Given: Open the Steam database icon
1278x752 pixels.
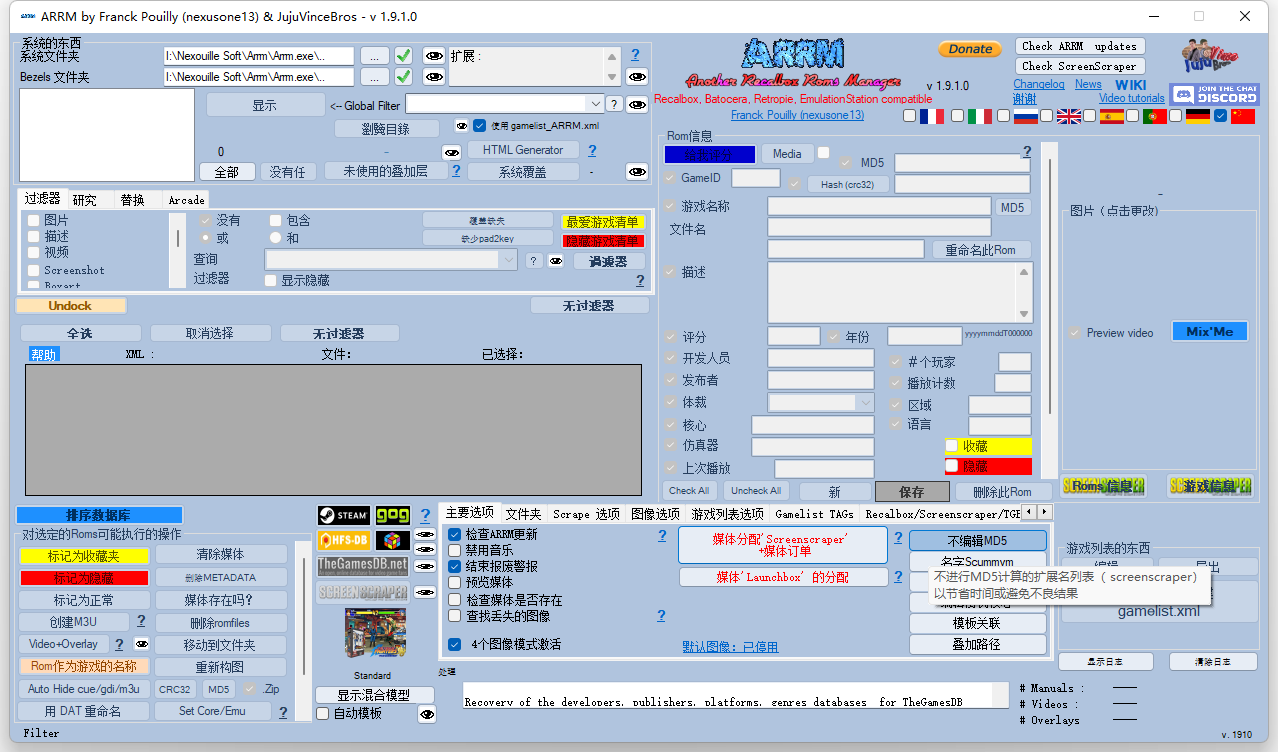Looking at the screenshot, I should pos(343,515).
